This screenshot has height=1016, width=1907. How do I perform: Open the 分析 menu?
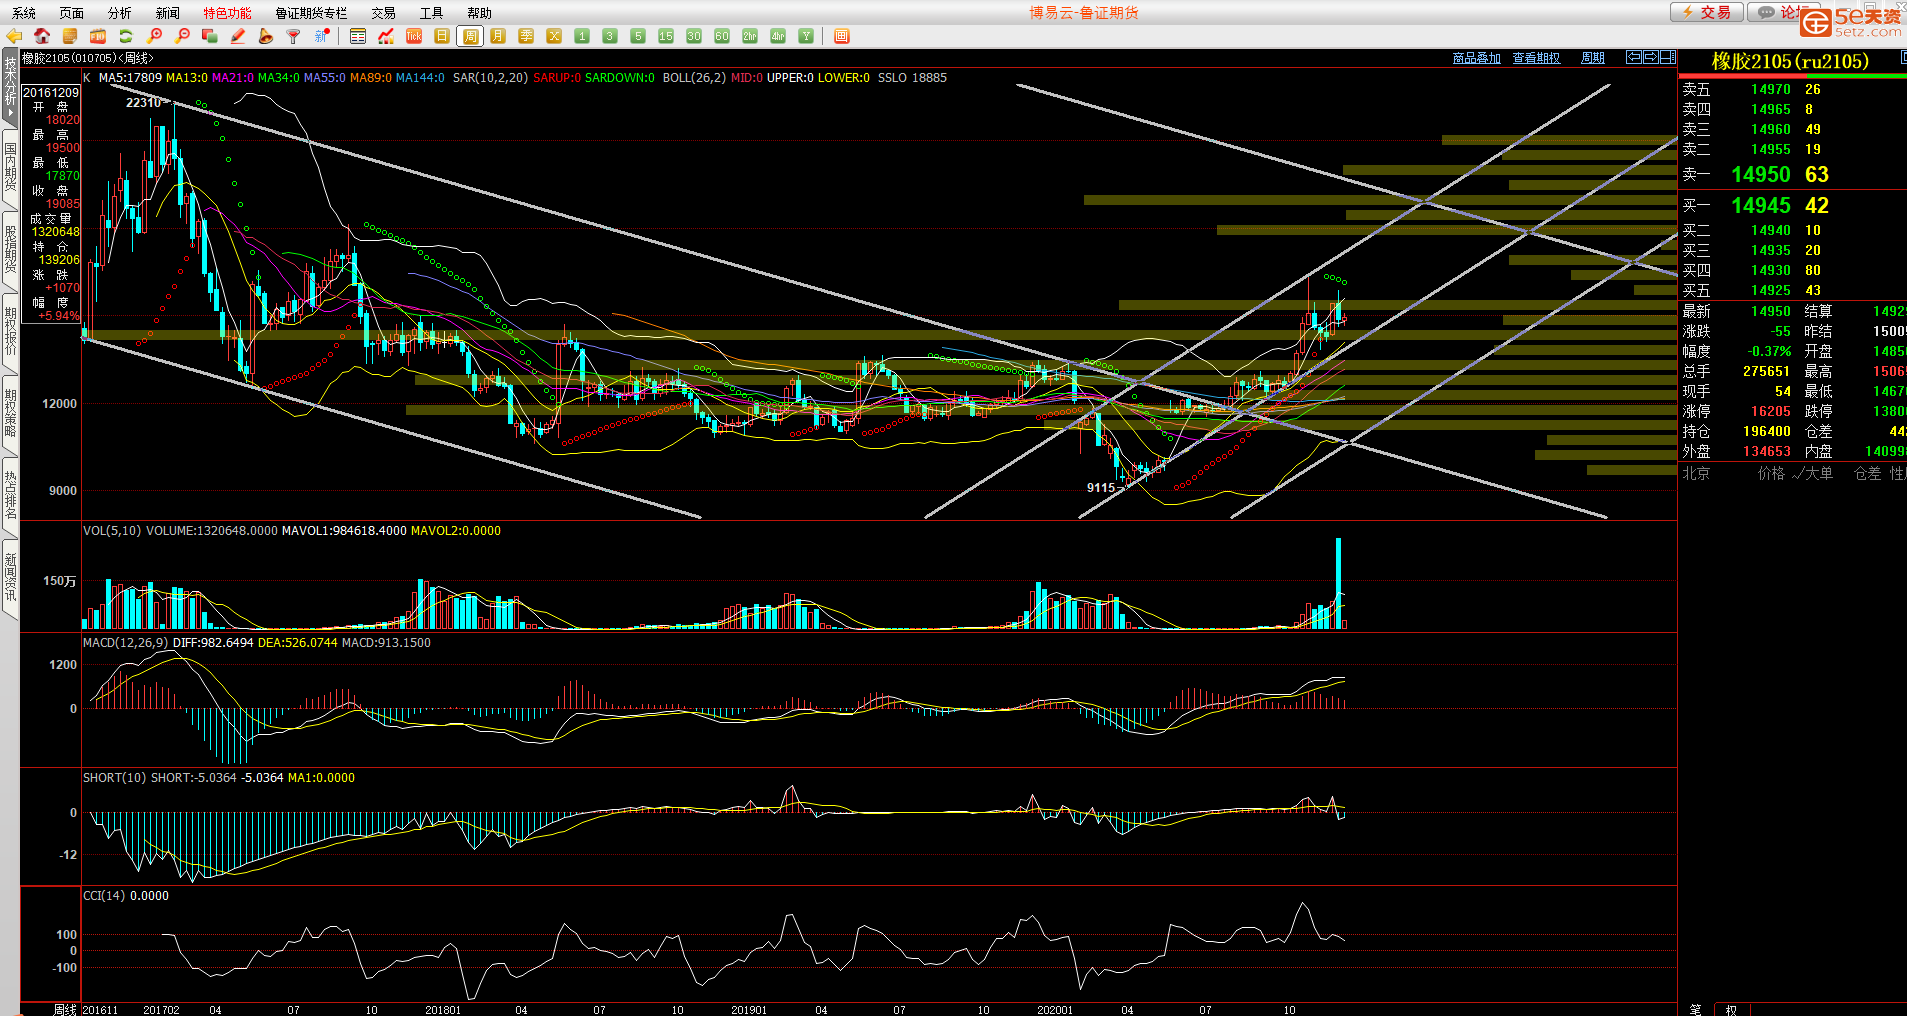[x=120, y=13]
